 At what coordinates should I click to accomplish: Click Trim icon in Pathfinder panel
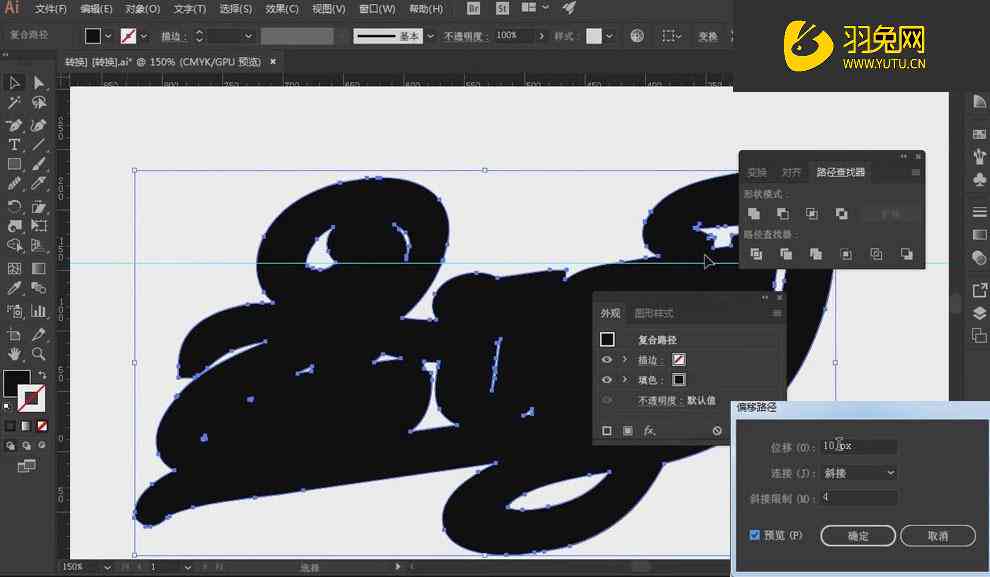[x=786, y=254]
